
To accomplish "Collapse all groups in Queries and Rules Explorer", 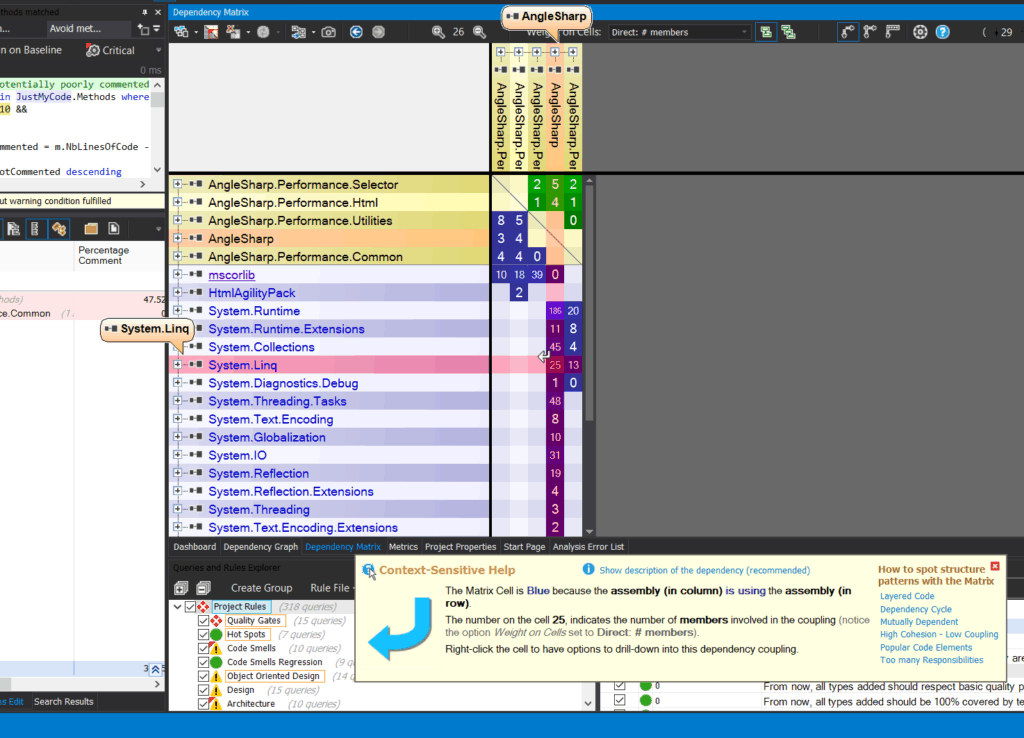I will point(203,588).
